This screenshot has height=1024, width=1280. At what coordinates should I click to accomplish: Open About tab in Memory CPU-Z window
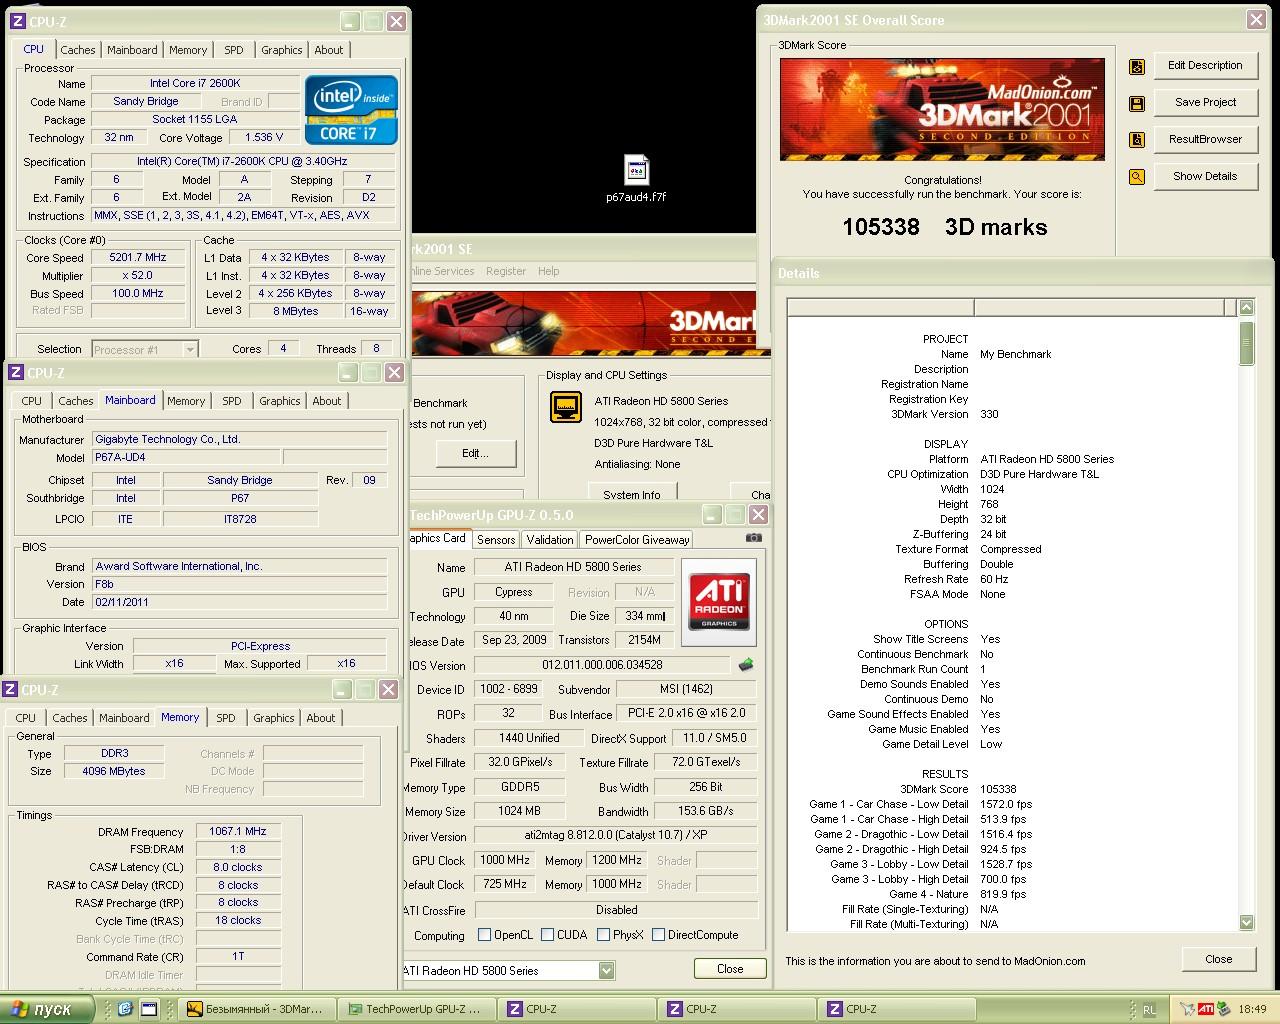coord(320,718)
